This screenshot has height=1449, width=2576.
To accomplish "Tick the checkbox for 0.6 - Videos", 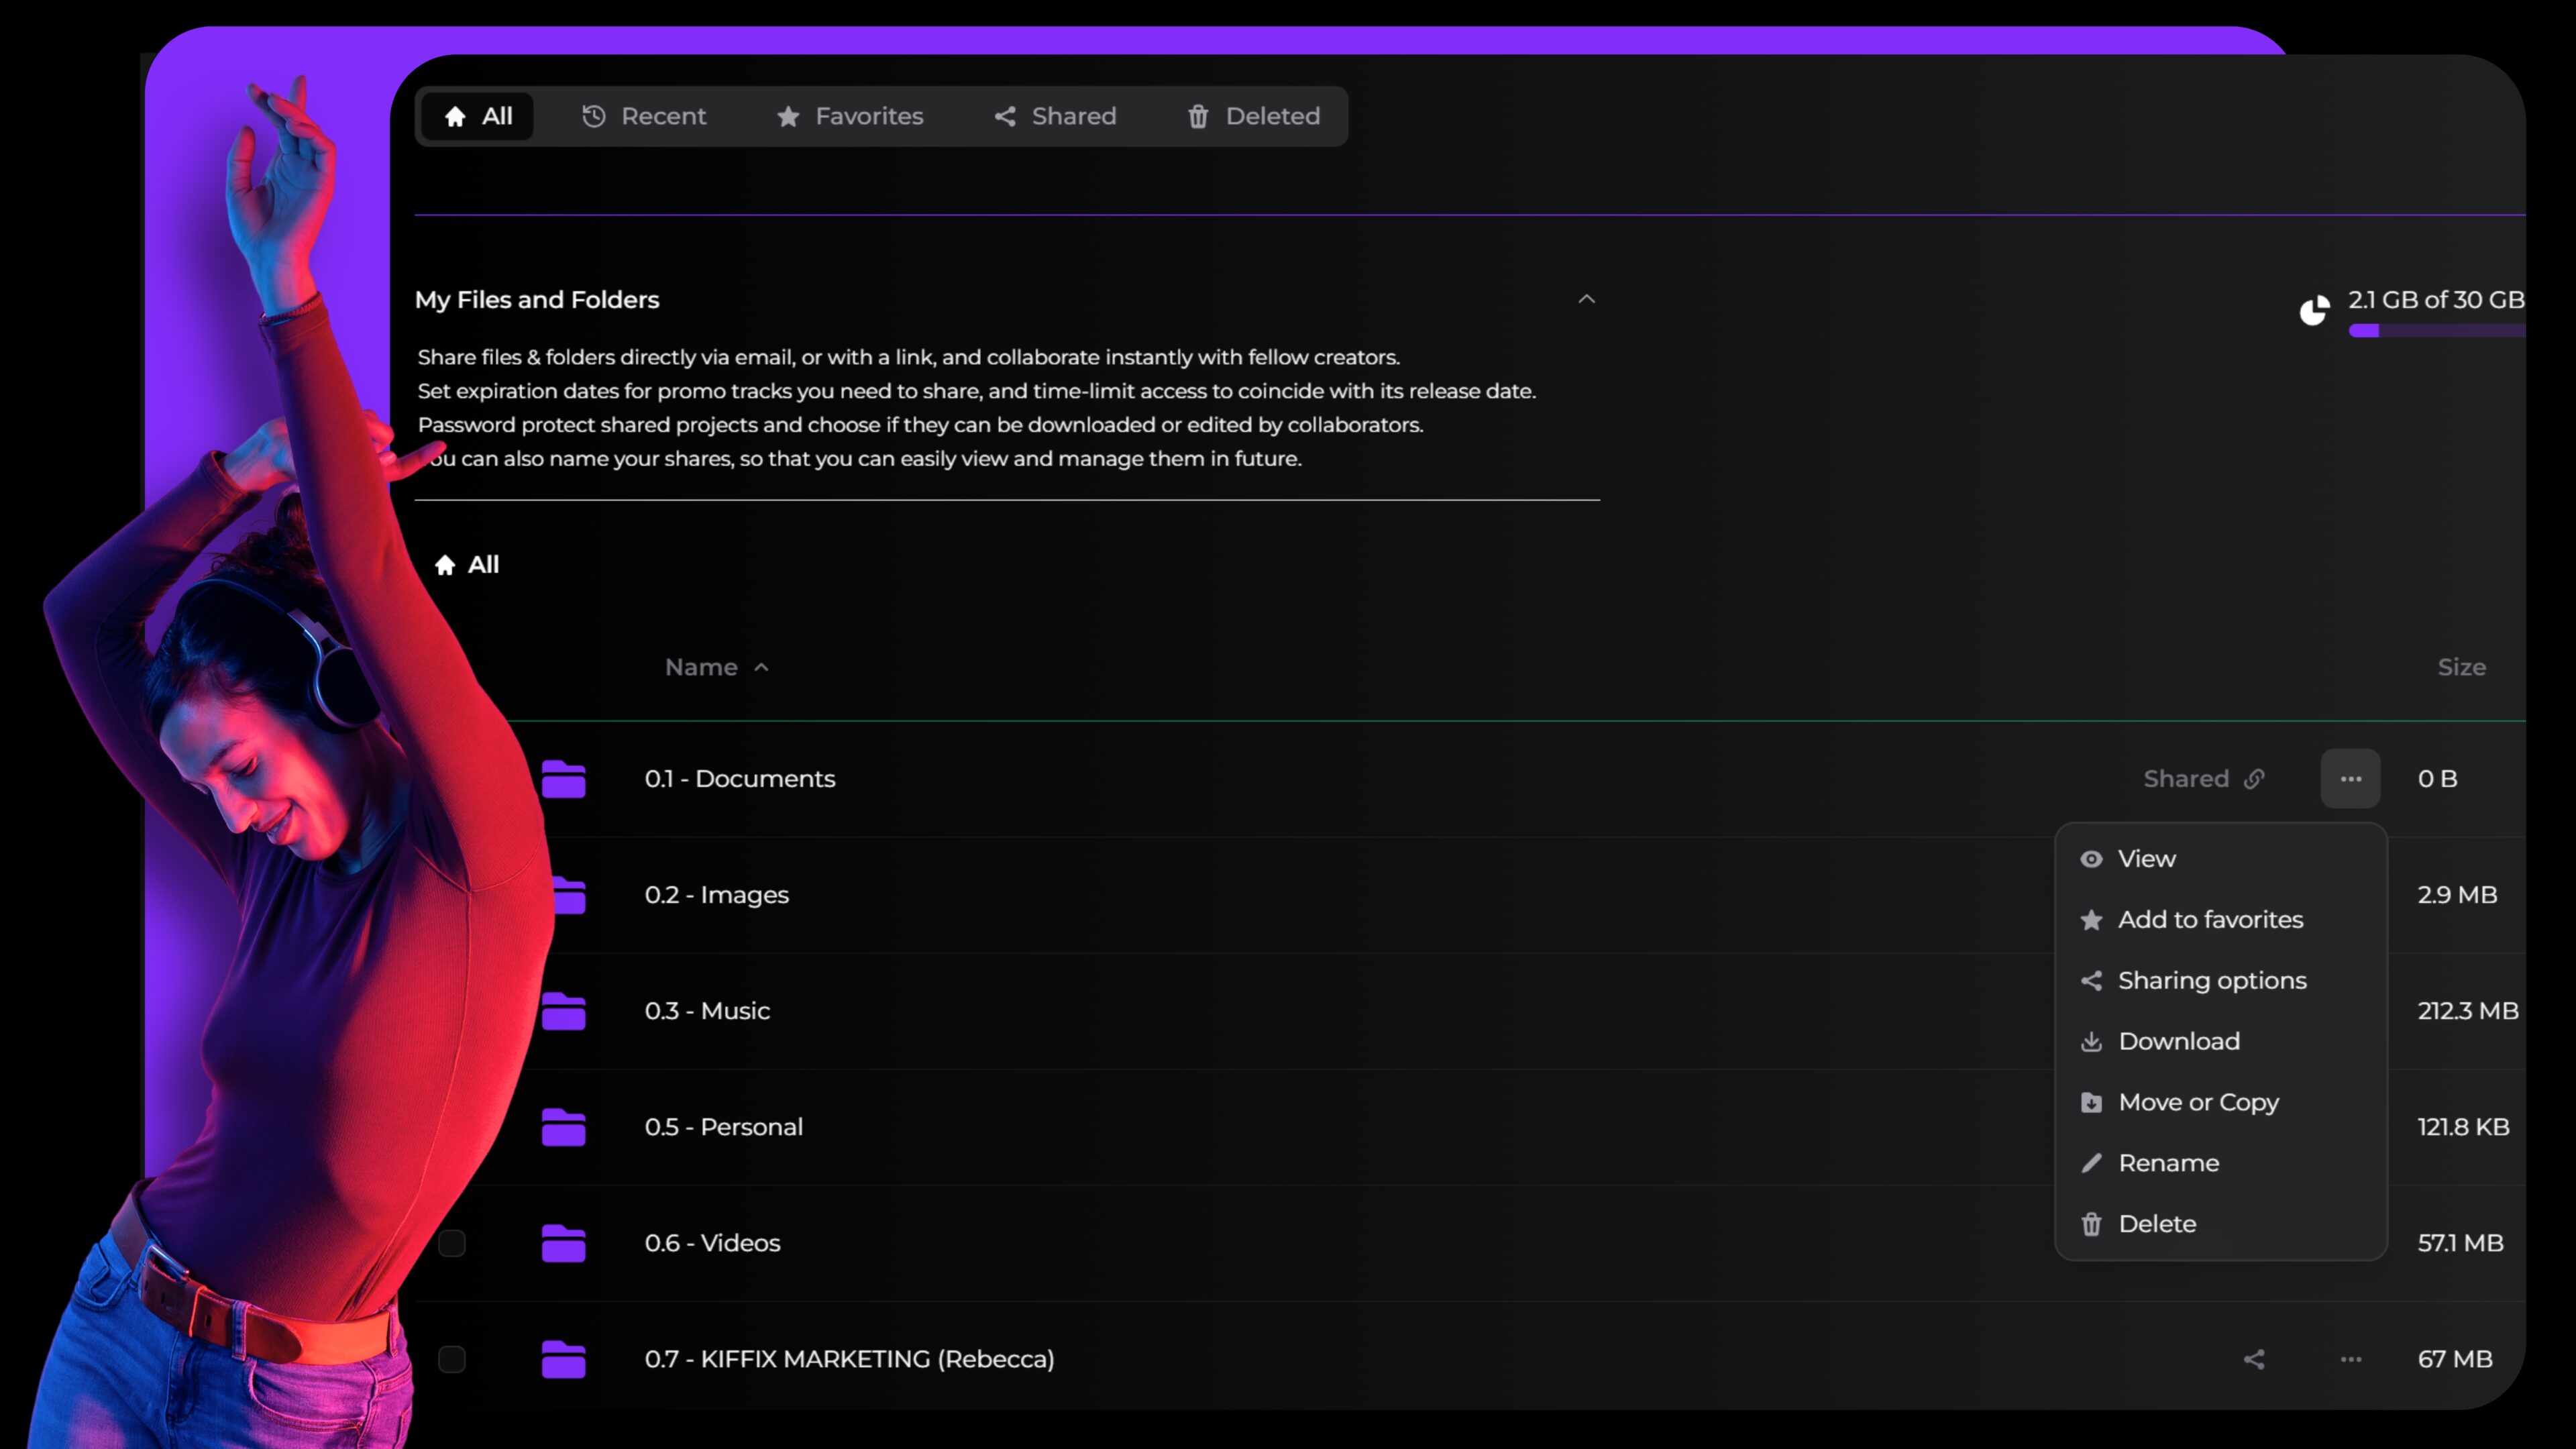I will [452, 1243].
